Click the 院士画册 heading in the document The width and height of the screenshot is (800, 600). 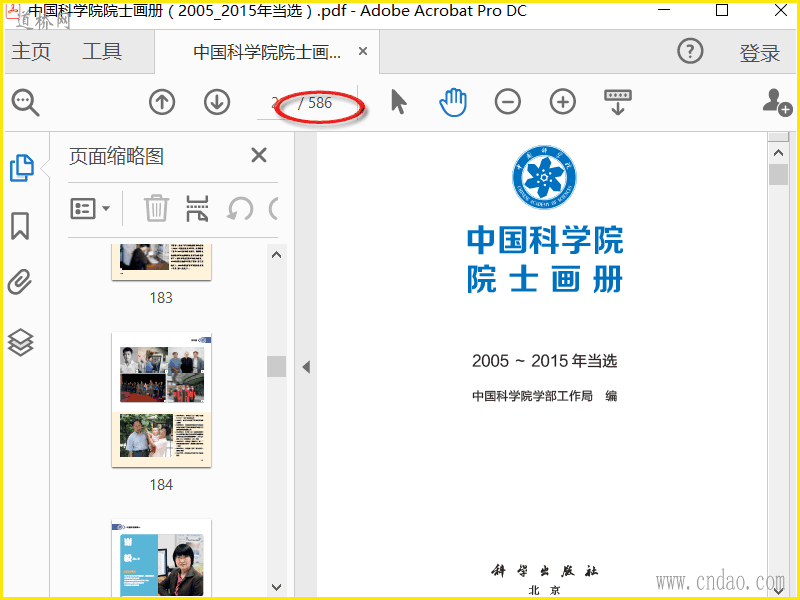545,279
